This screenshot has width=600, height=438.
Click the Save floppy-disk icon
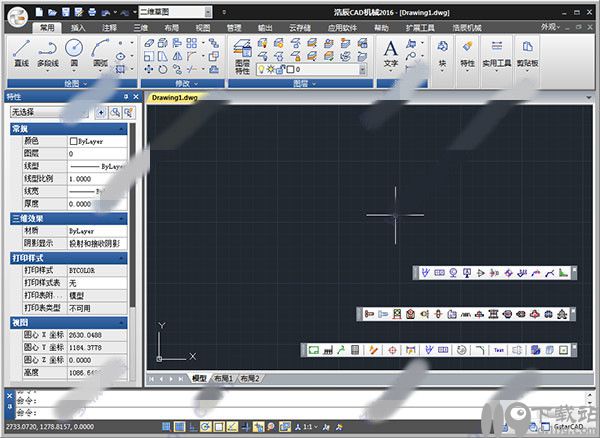pos(66,12)
